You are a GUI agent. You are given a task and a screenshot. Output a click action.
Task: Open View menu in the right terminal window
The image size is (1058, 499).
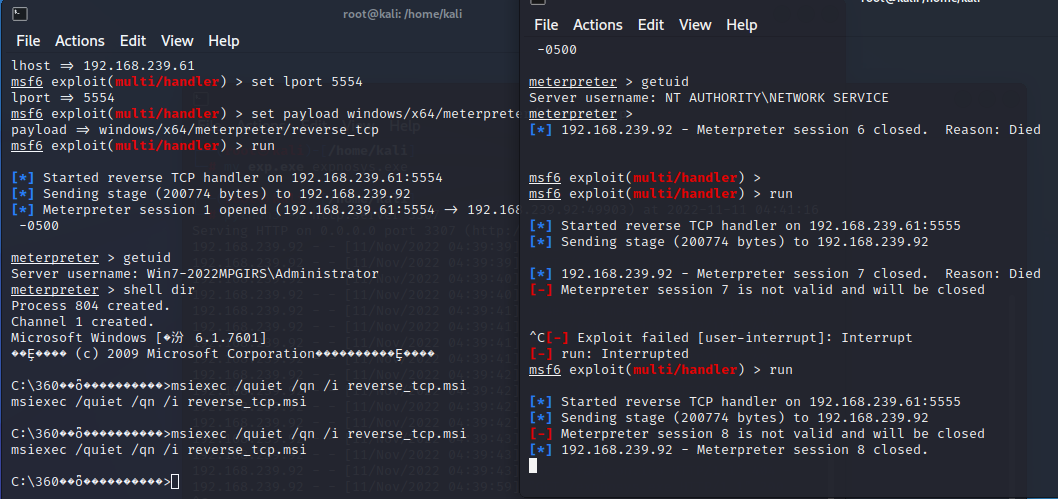click(695, 25)
